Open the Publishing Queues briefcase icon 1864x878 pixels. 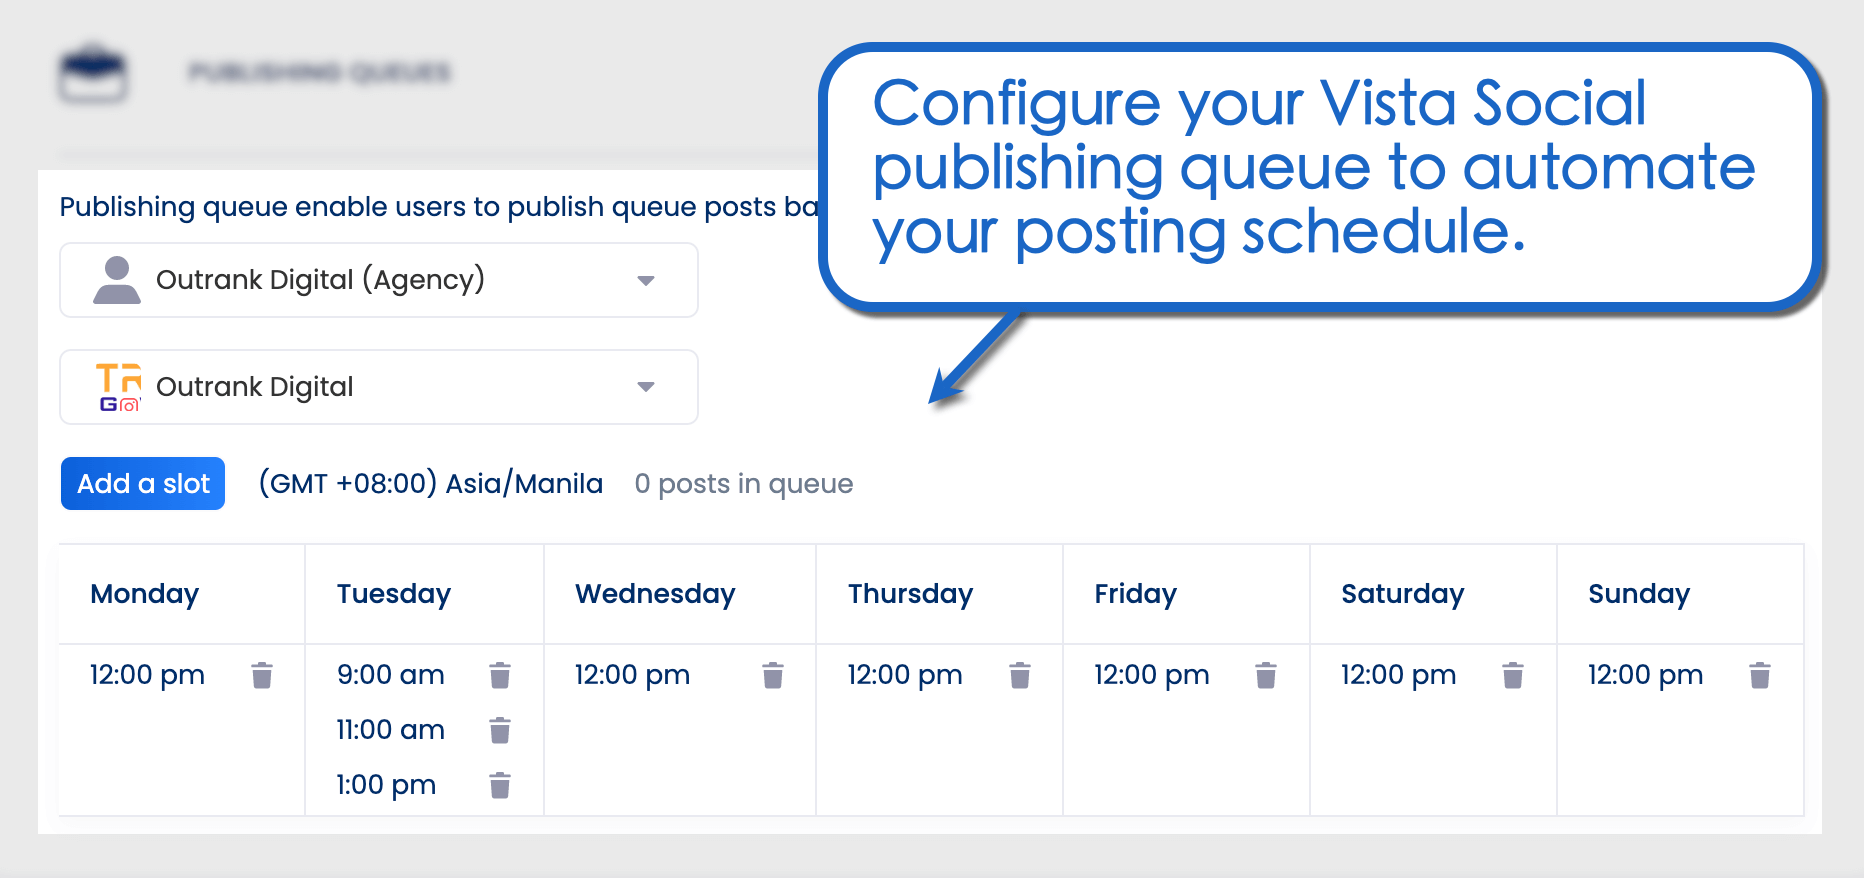tap(92, 74)
